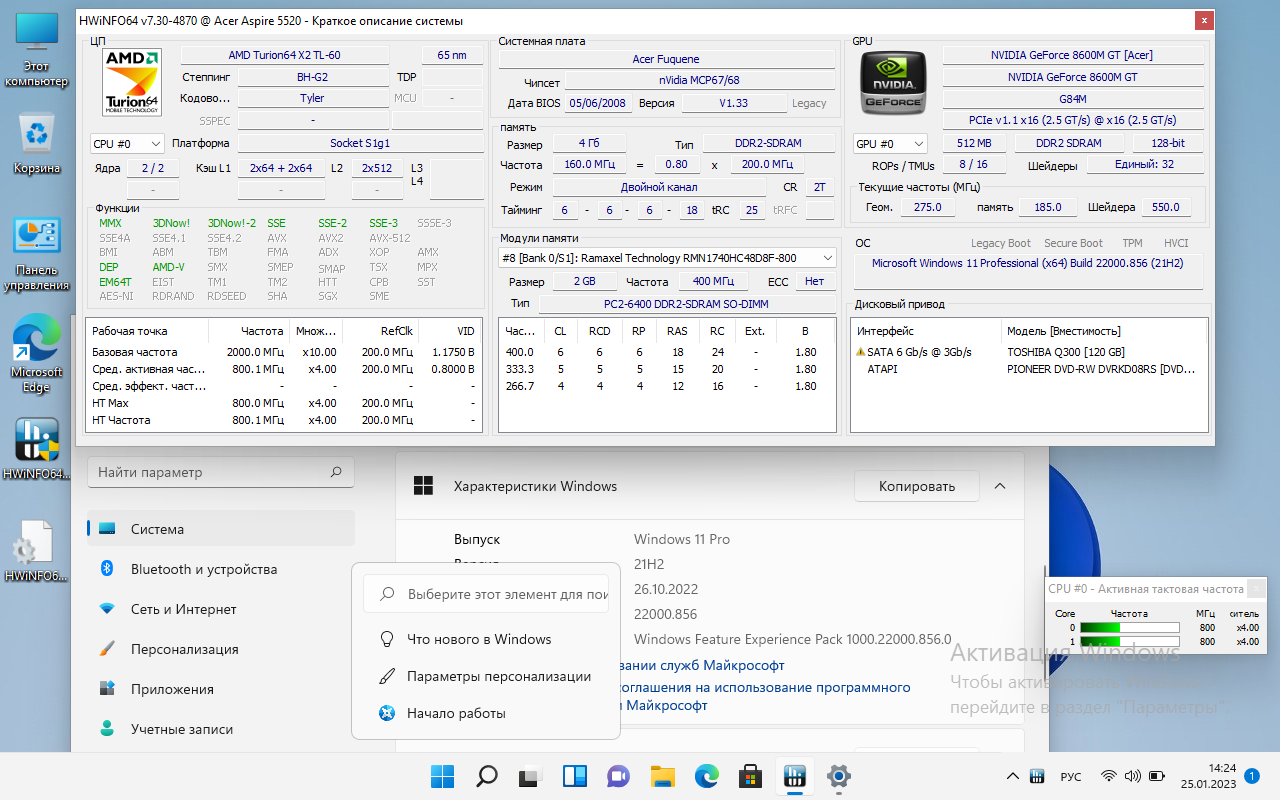1280x800 pixels.
Task: Click the PC2-6400 DDR2-SDRAM SO-DIMM field
Action: pyautogui.click(x=687, y=304)
